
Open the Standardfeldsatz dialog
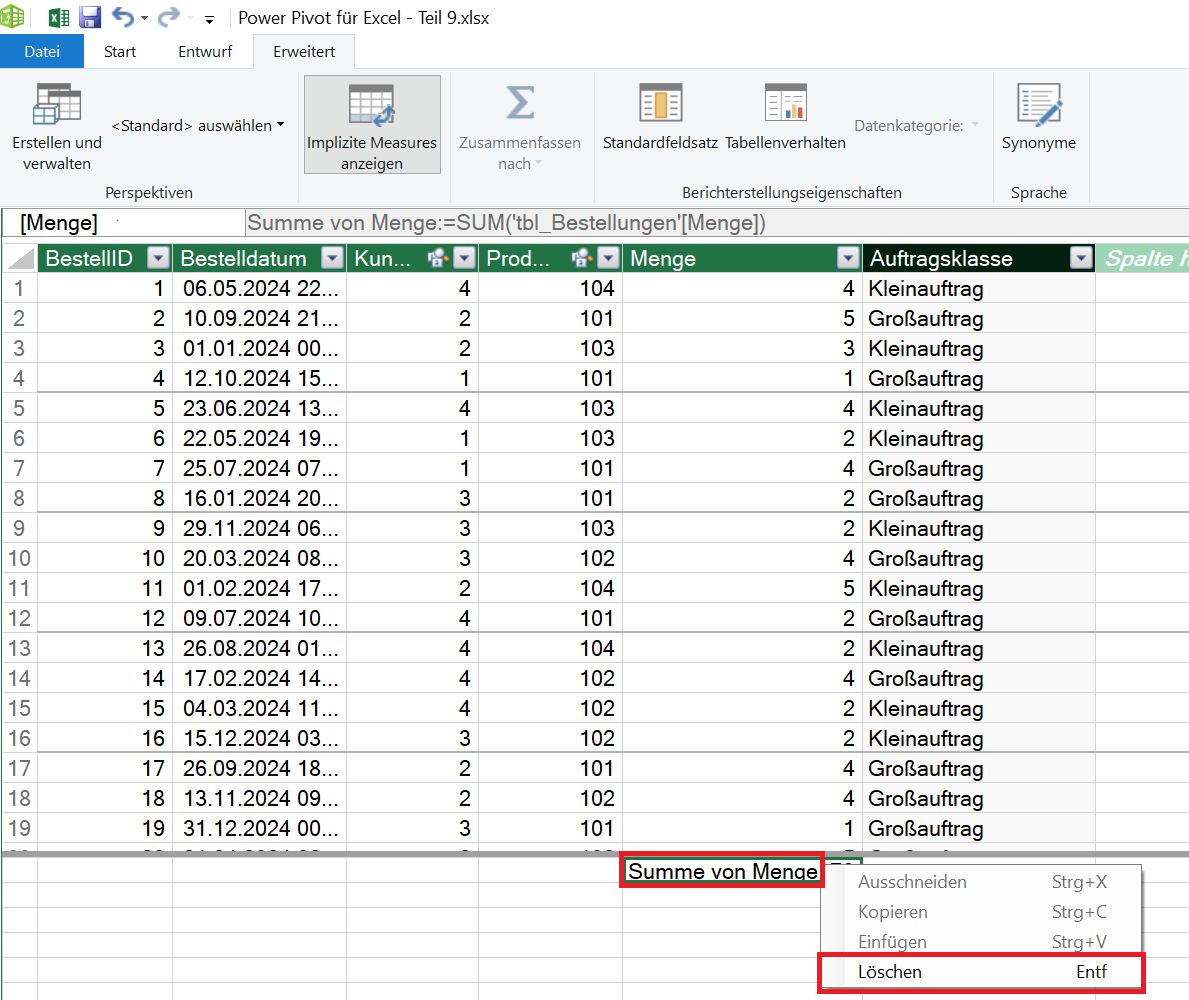coord(660,118)
